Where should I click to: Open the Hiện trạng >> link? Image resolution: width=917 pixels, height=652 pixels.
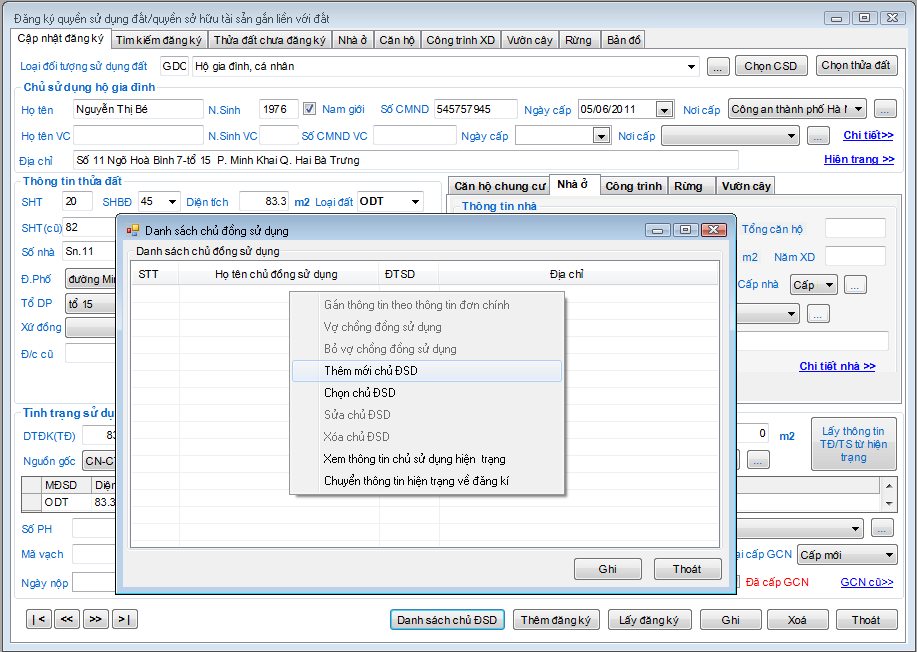pyautogui.click(x=859, y=159)
